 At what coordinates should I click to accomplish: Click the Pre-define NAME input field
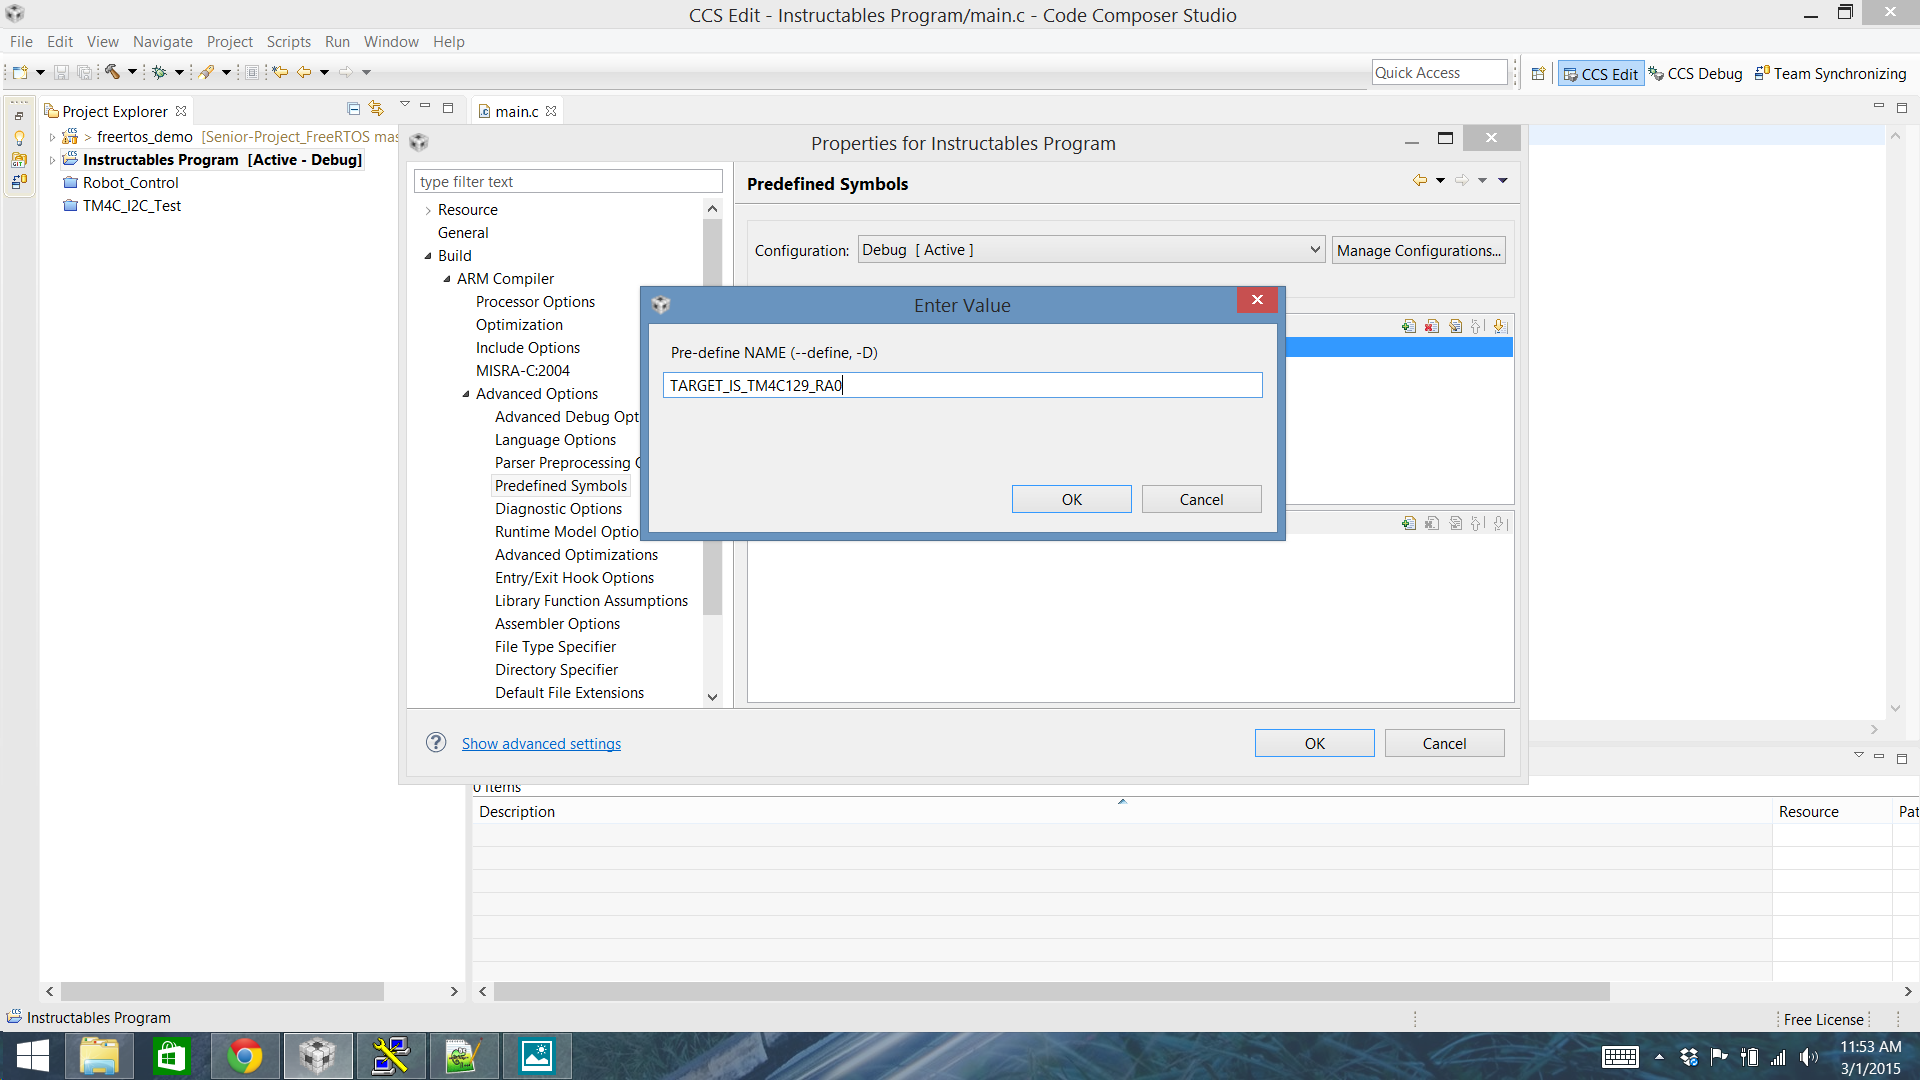(x=962, y=385)
